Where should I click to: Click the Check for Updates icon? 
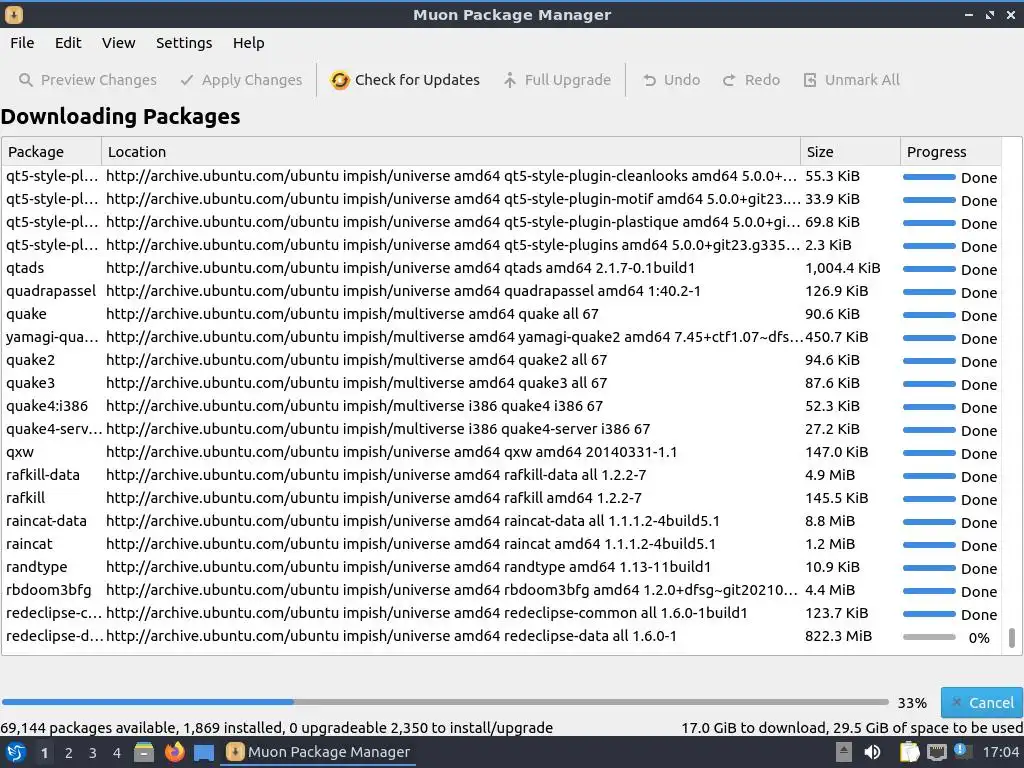click(x=340, y=80)
